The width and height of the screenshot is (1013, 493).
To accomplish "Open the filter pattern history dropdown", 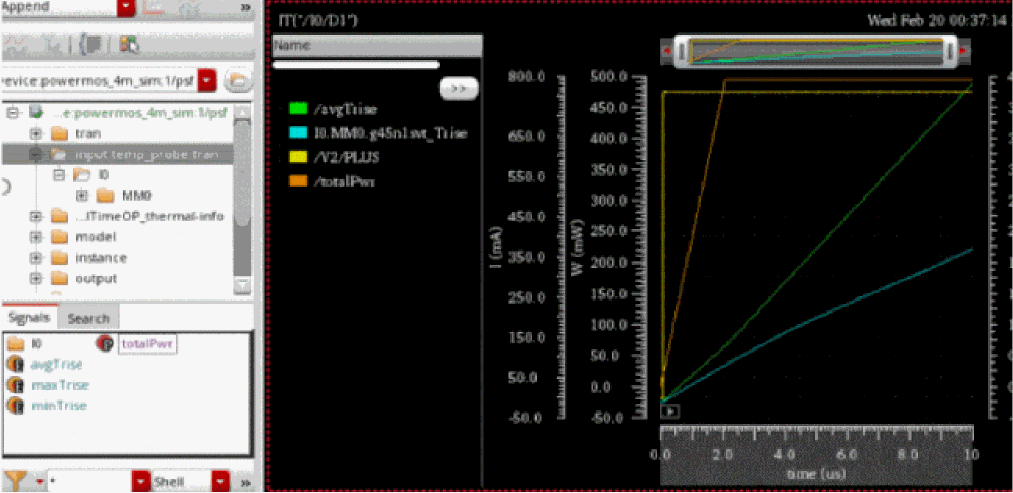I will pyautogui.click(x=141, y=482).
